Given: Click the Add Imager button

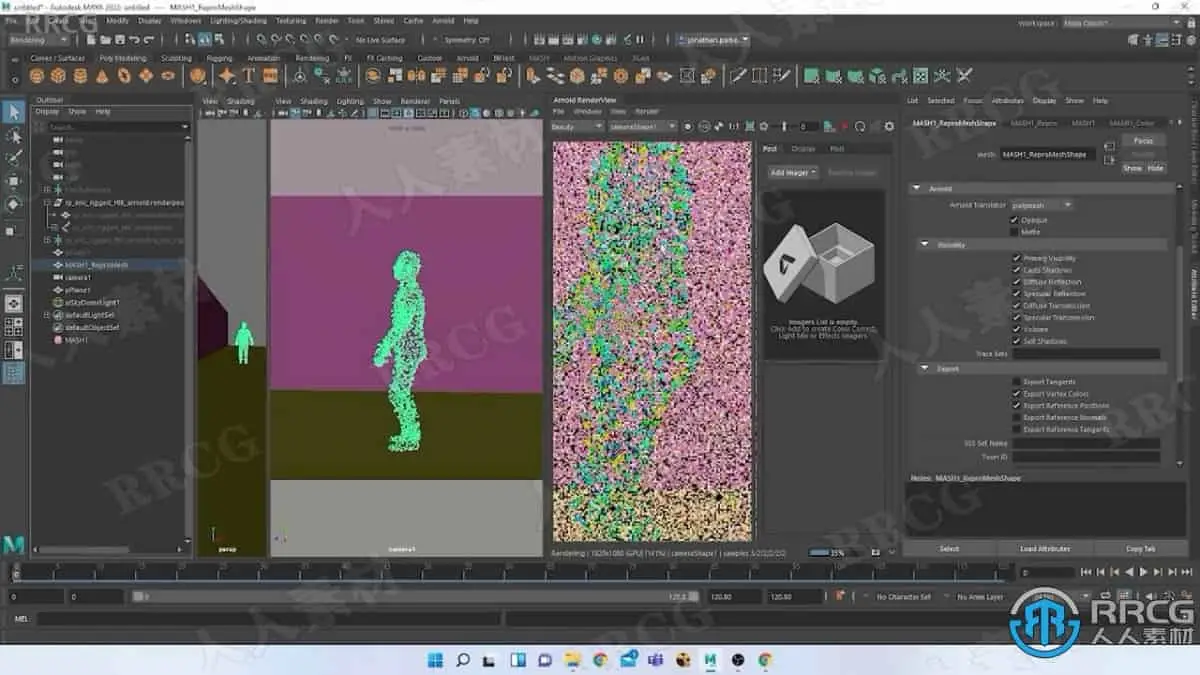Looking at the screenshot, I should click(x=793, y=173).
